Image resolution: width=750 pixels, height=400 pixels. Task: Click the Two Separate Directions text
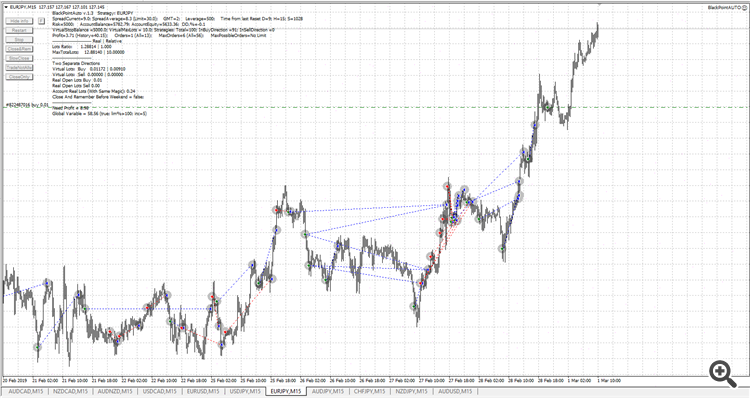pos(76,63)
